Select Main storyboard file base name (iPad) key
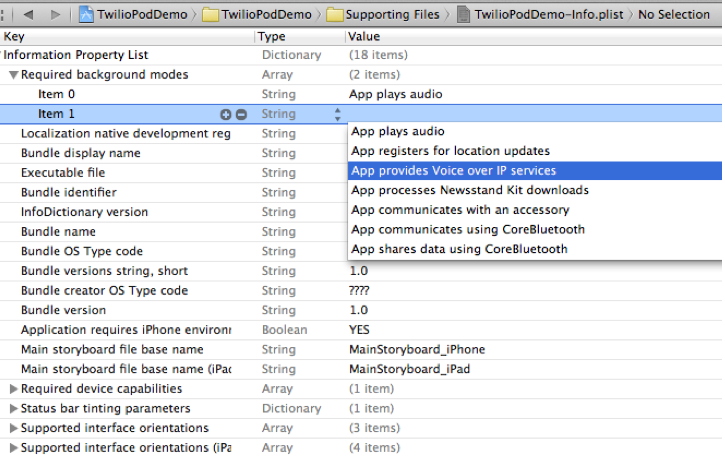 pos(126,369)
